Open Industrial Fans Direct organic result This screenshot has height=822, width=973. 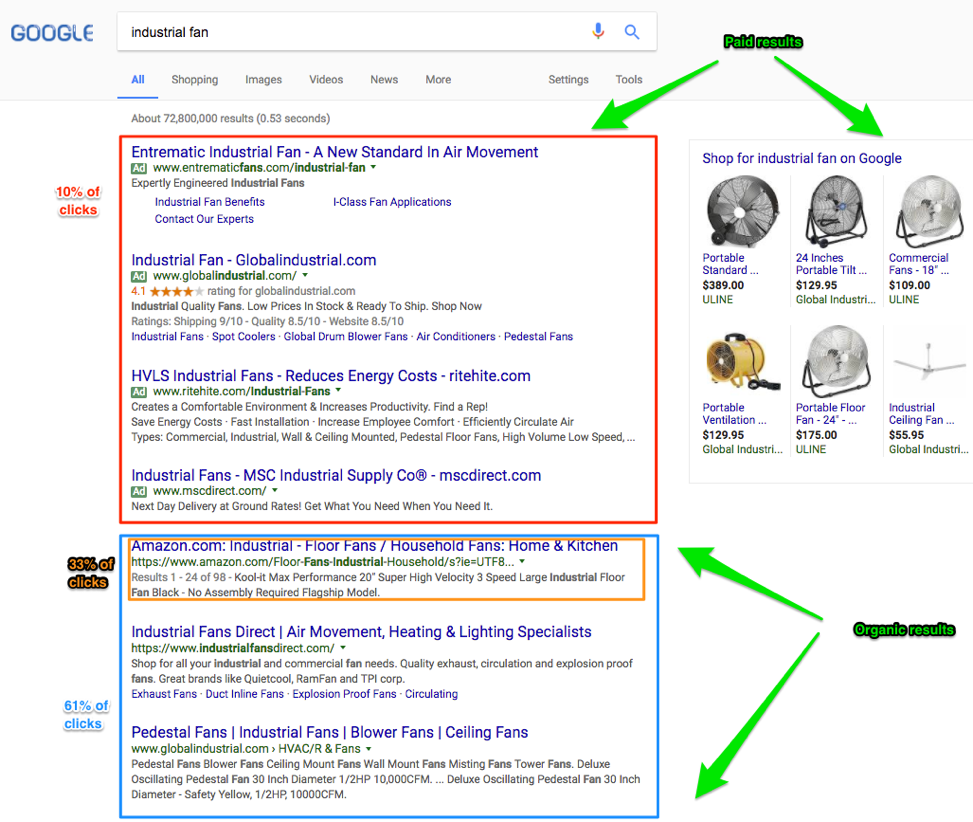tap(361, 632)
